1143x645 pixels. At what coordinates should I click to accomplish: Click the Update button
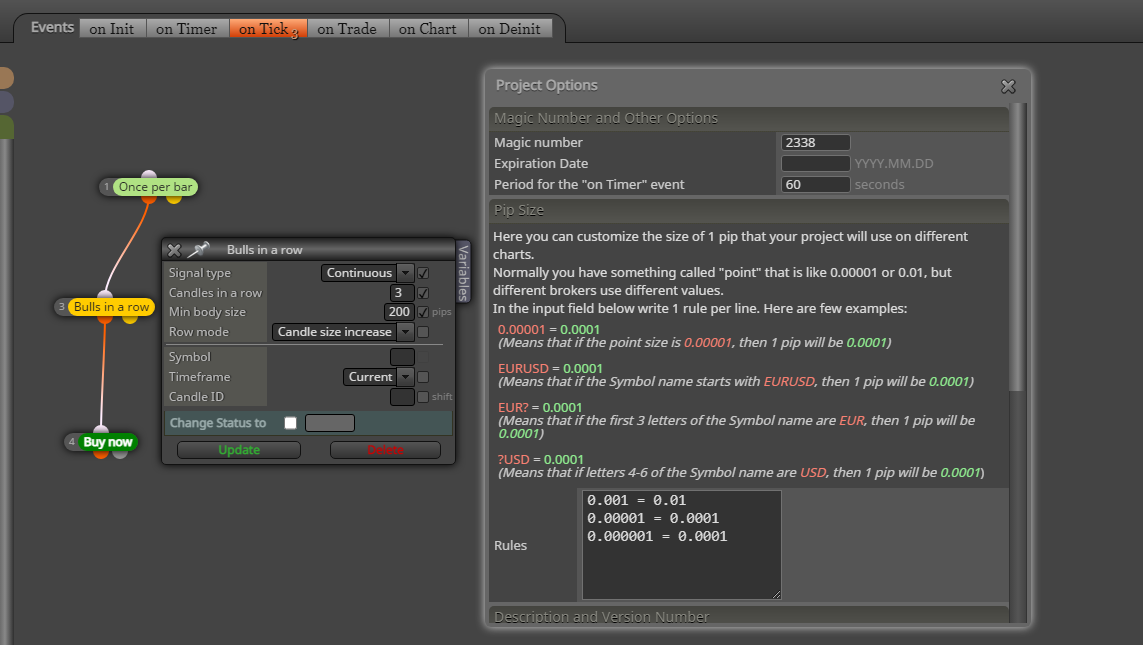239,450
